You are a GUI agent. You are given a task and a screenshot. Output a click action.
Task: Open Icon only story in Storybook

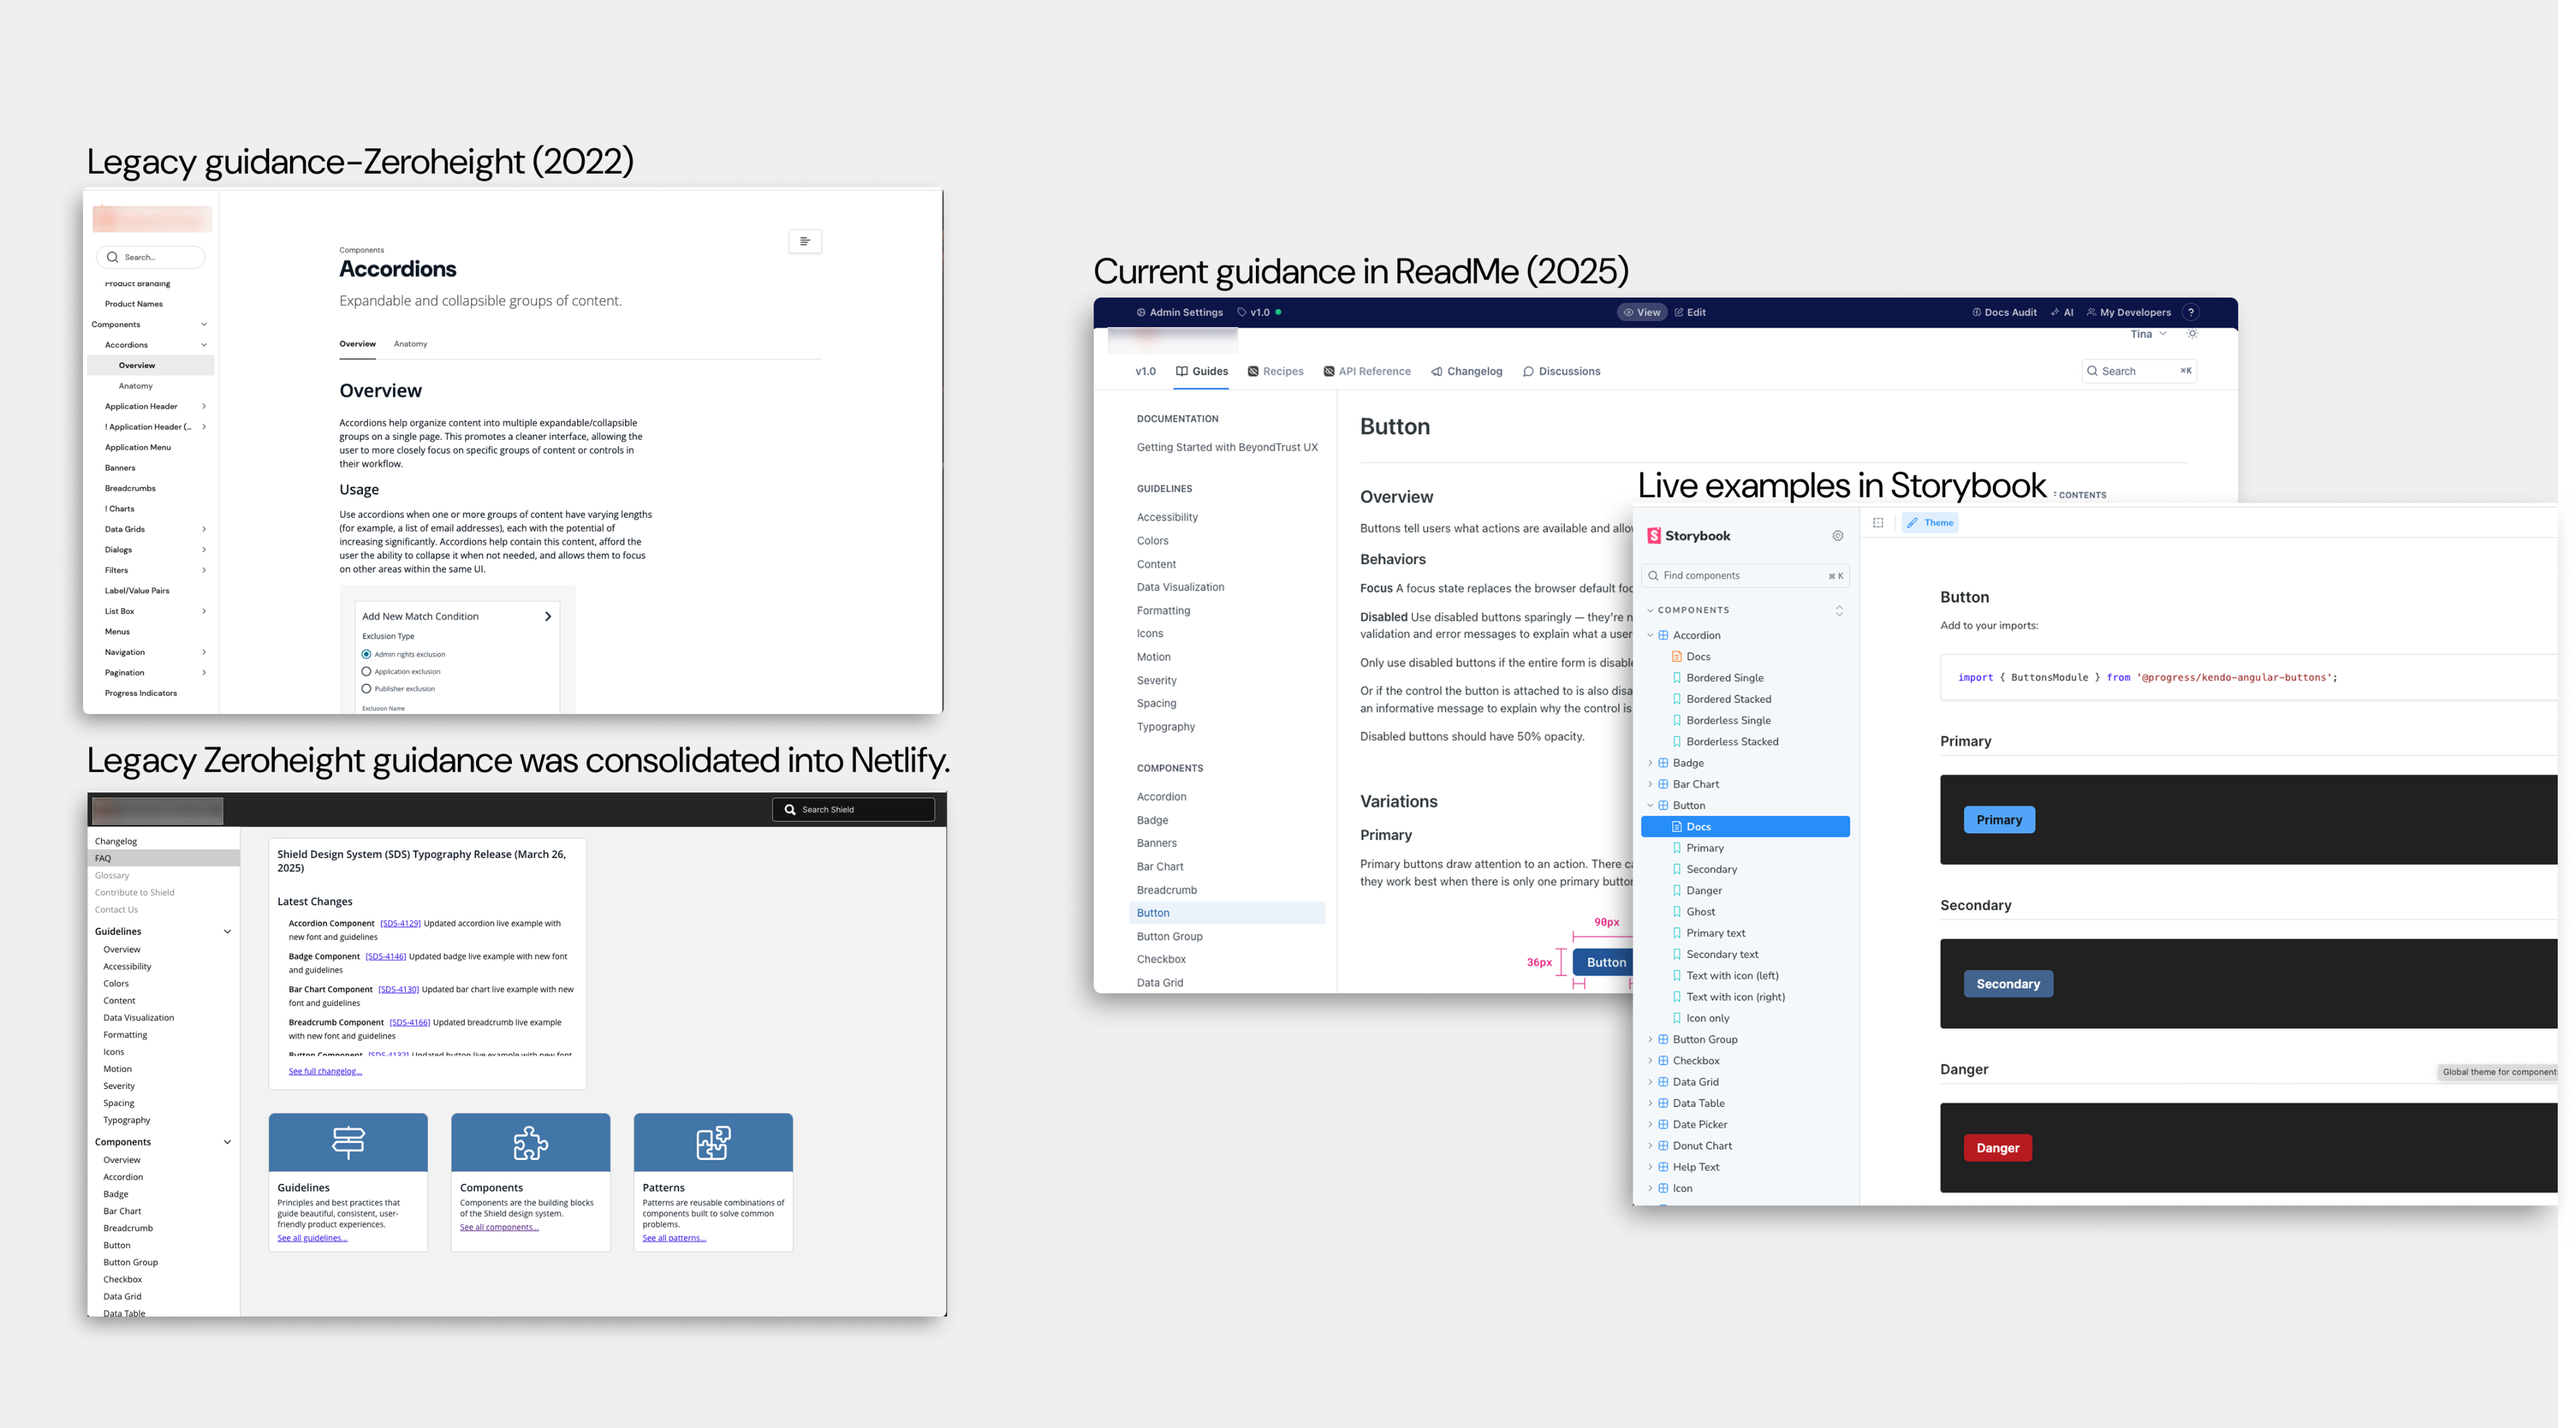1707,1018
